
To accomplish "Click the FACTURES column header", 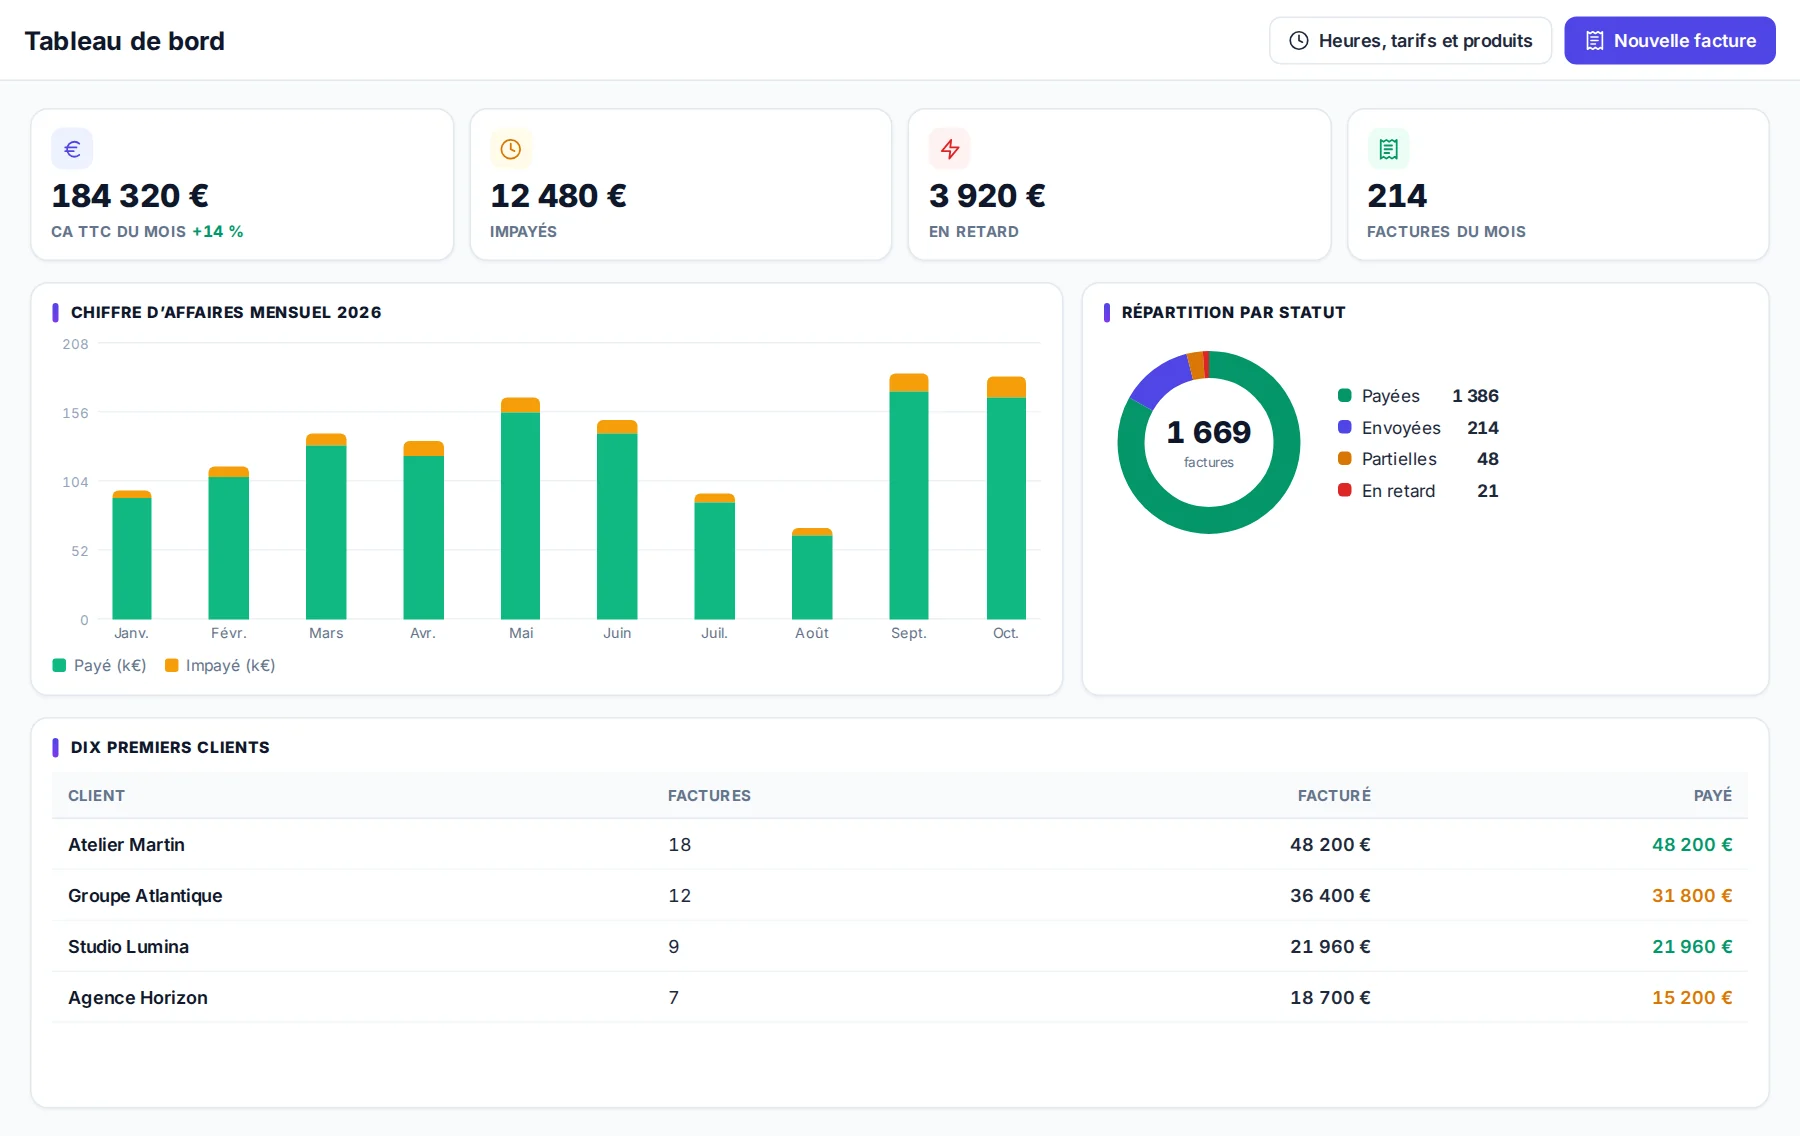I will [709, 796].
